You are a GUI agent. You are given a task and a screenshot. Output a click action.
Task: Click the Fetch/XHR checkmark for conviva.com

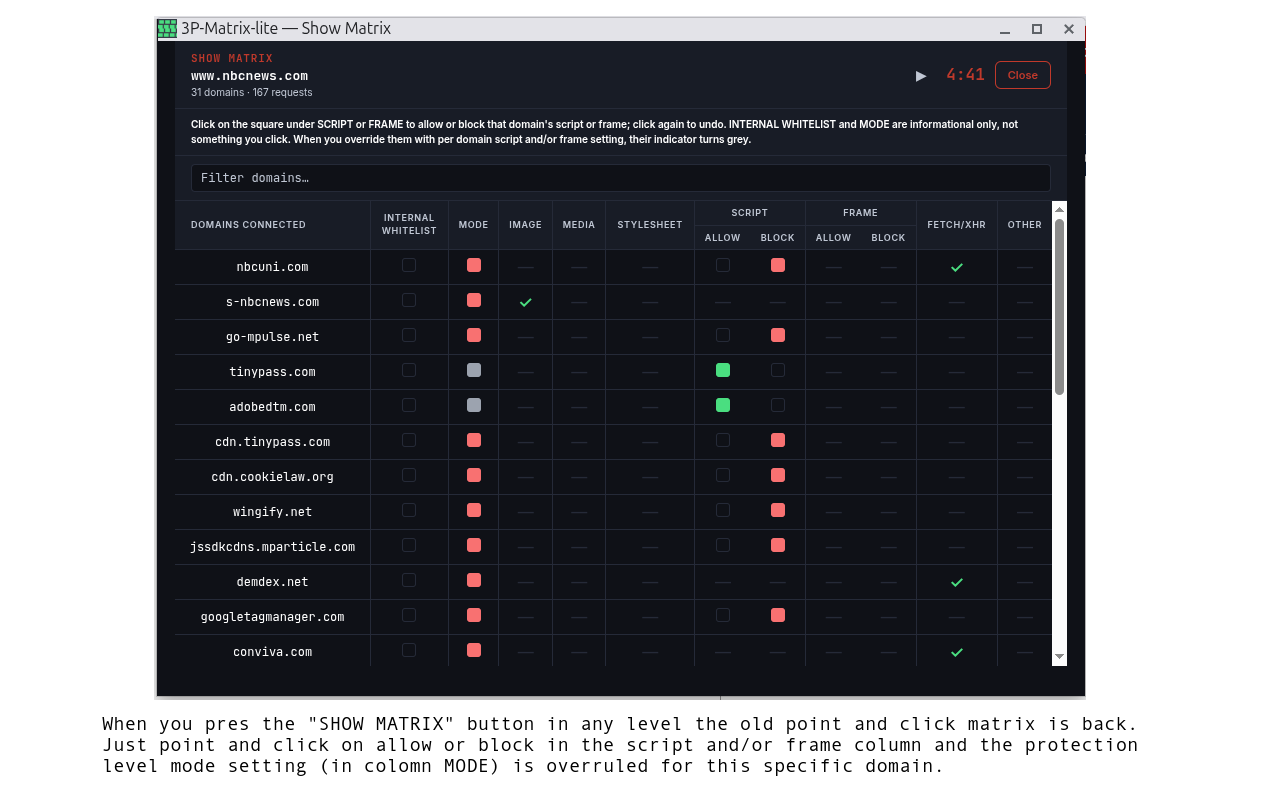(x=957, y=652)
